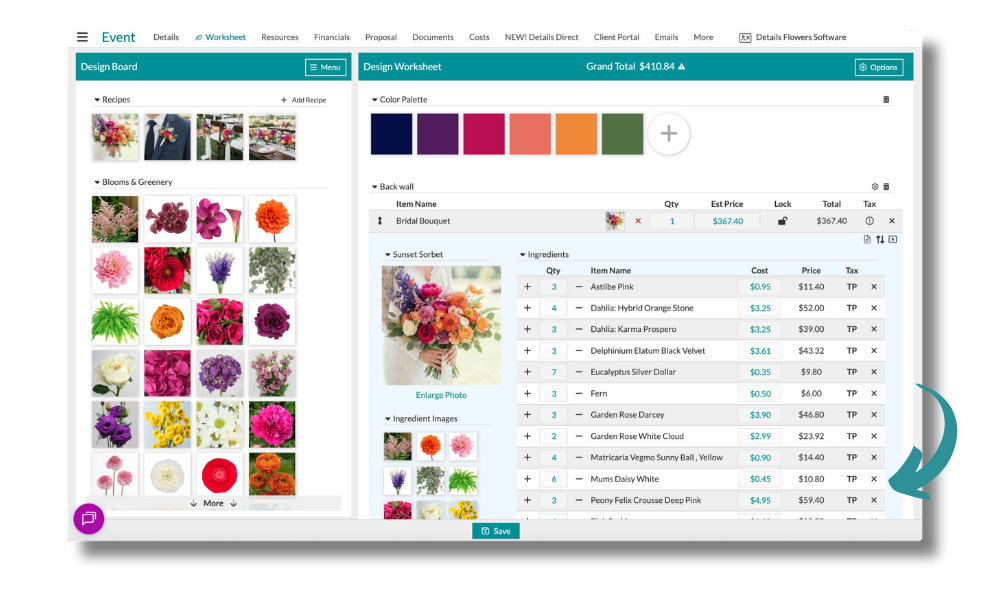Screen dimensions: 1000x600
Task: Click the Save button
Action: 496,531
